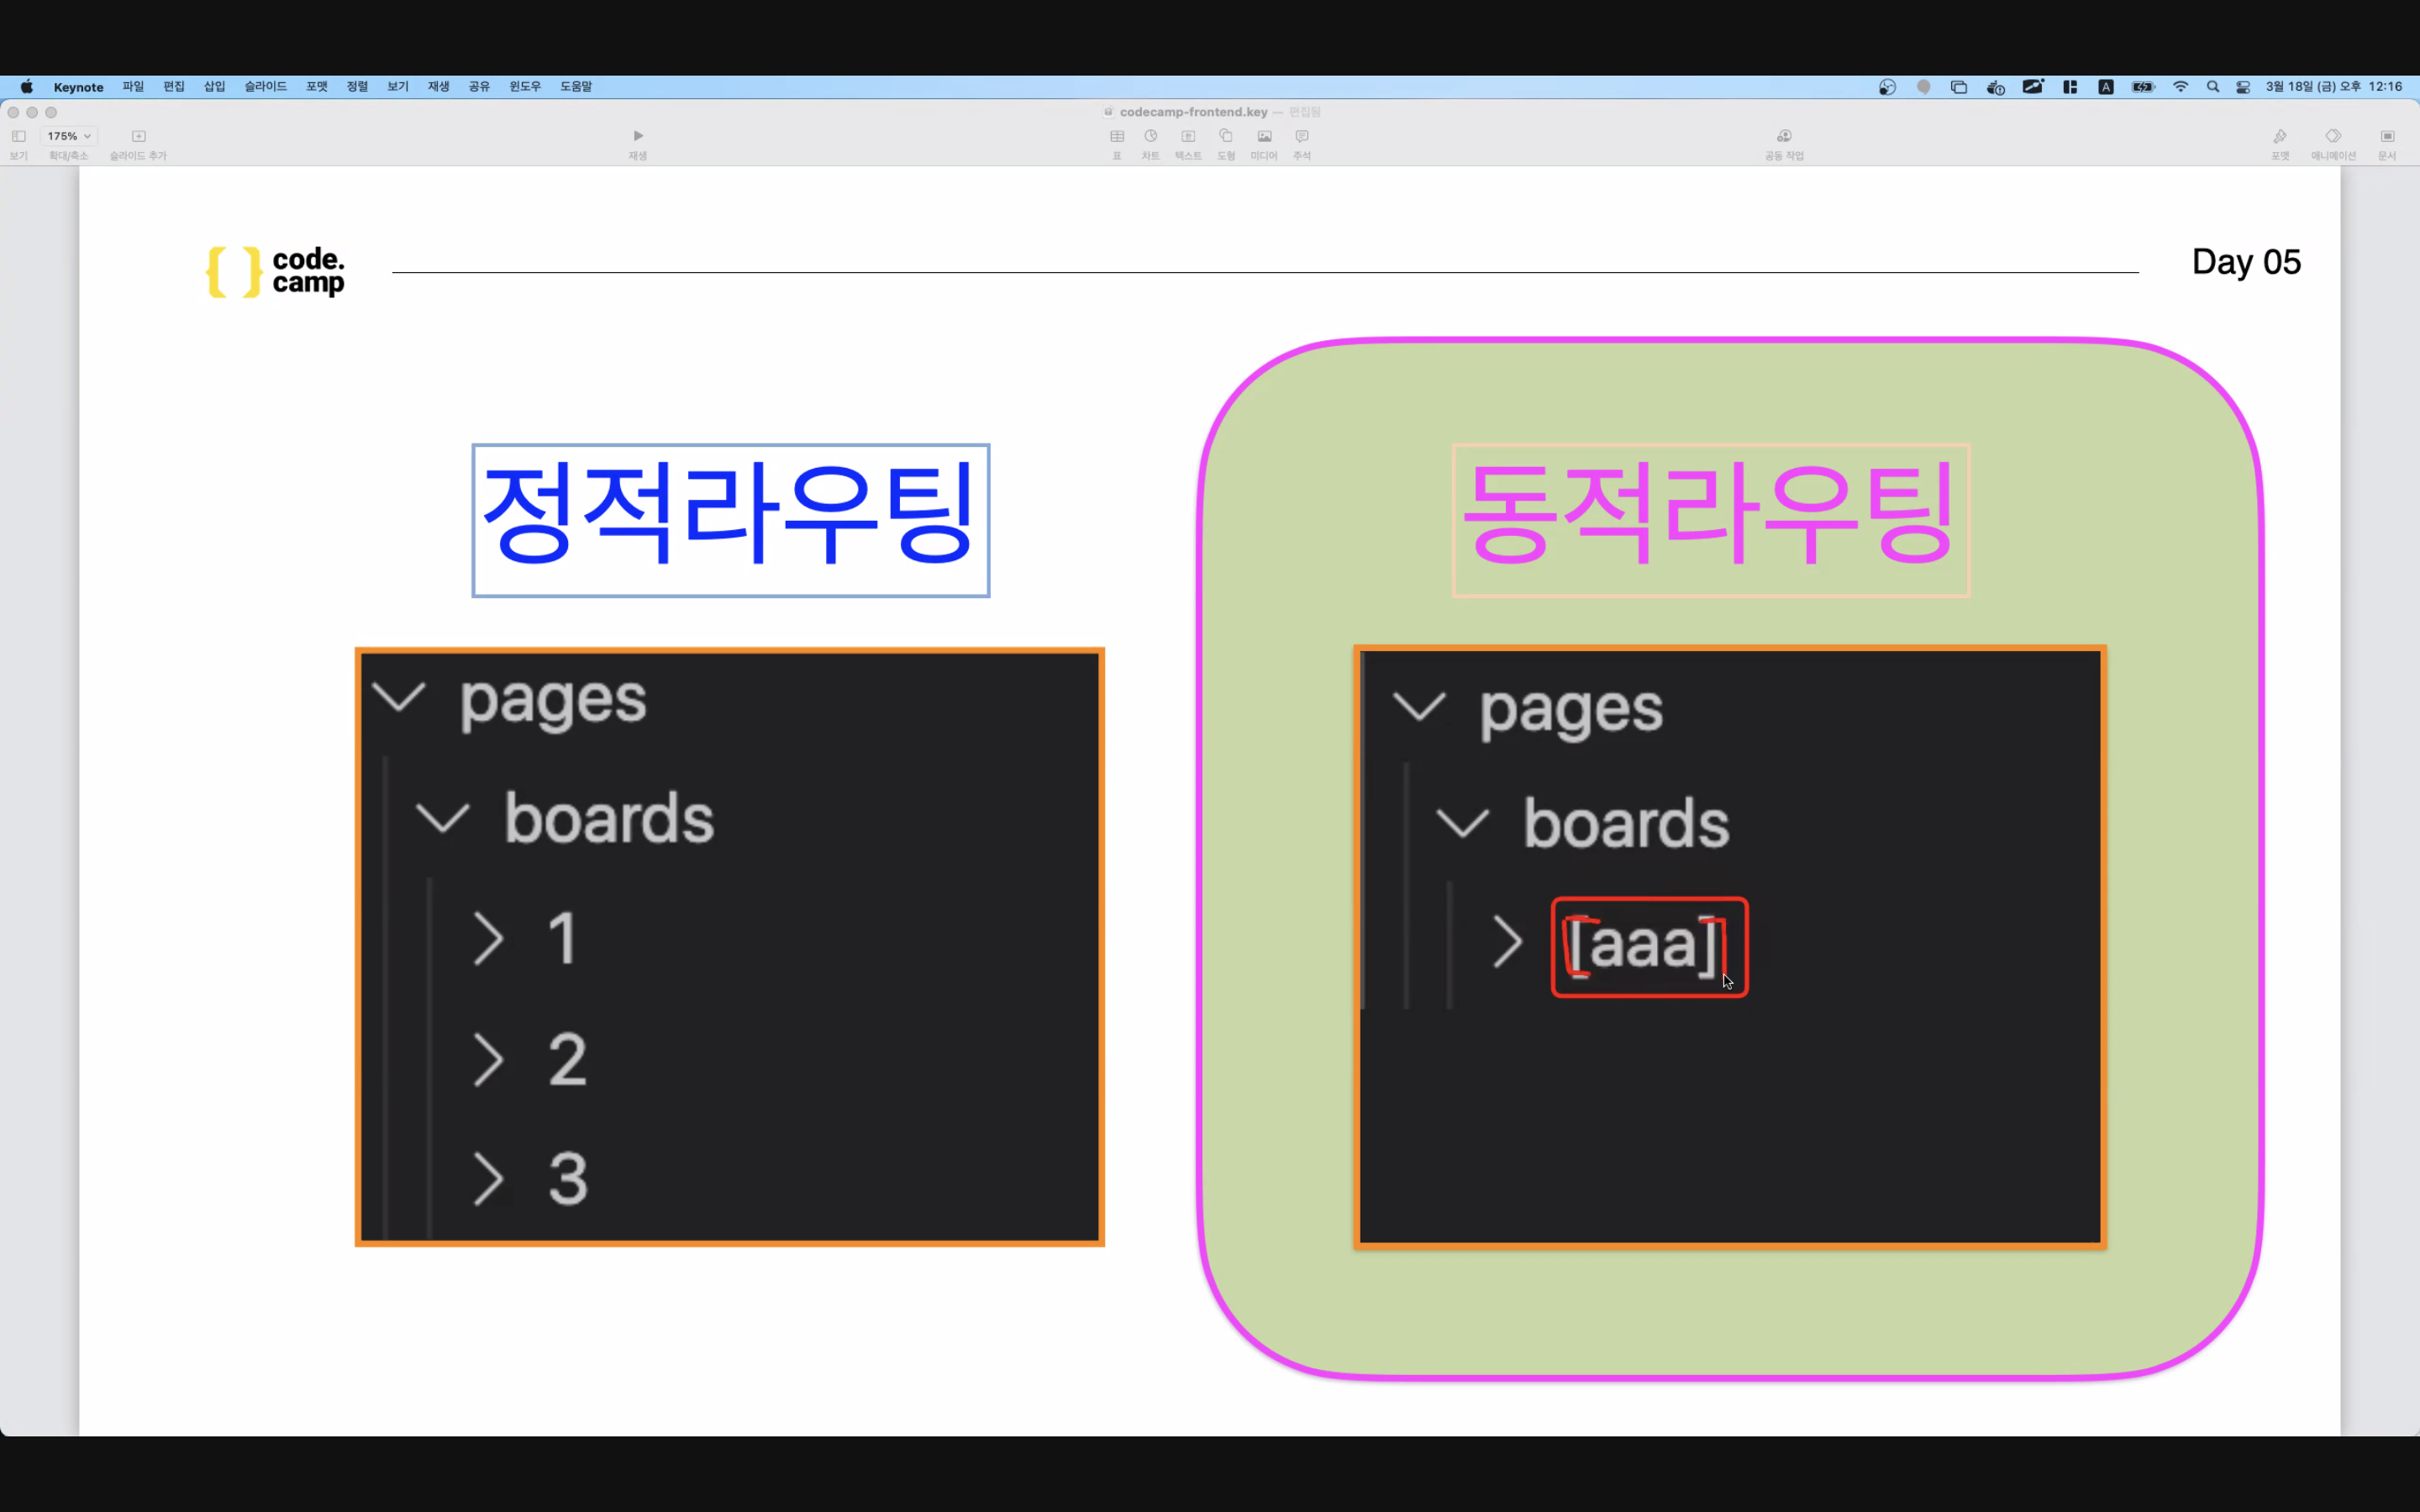
Task: Open the 보기 view sidebar toolbar button
Action: (18, 136)
